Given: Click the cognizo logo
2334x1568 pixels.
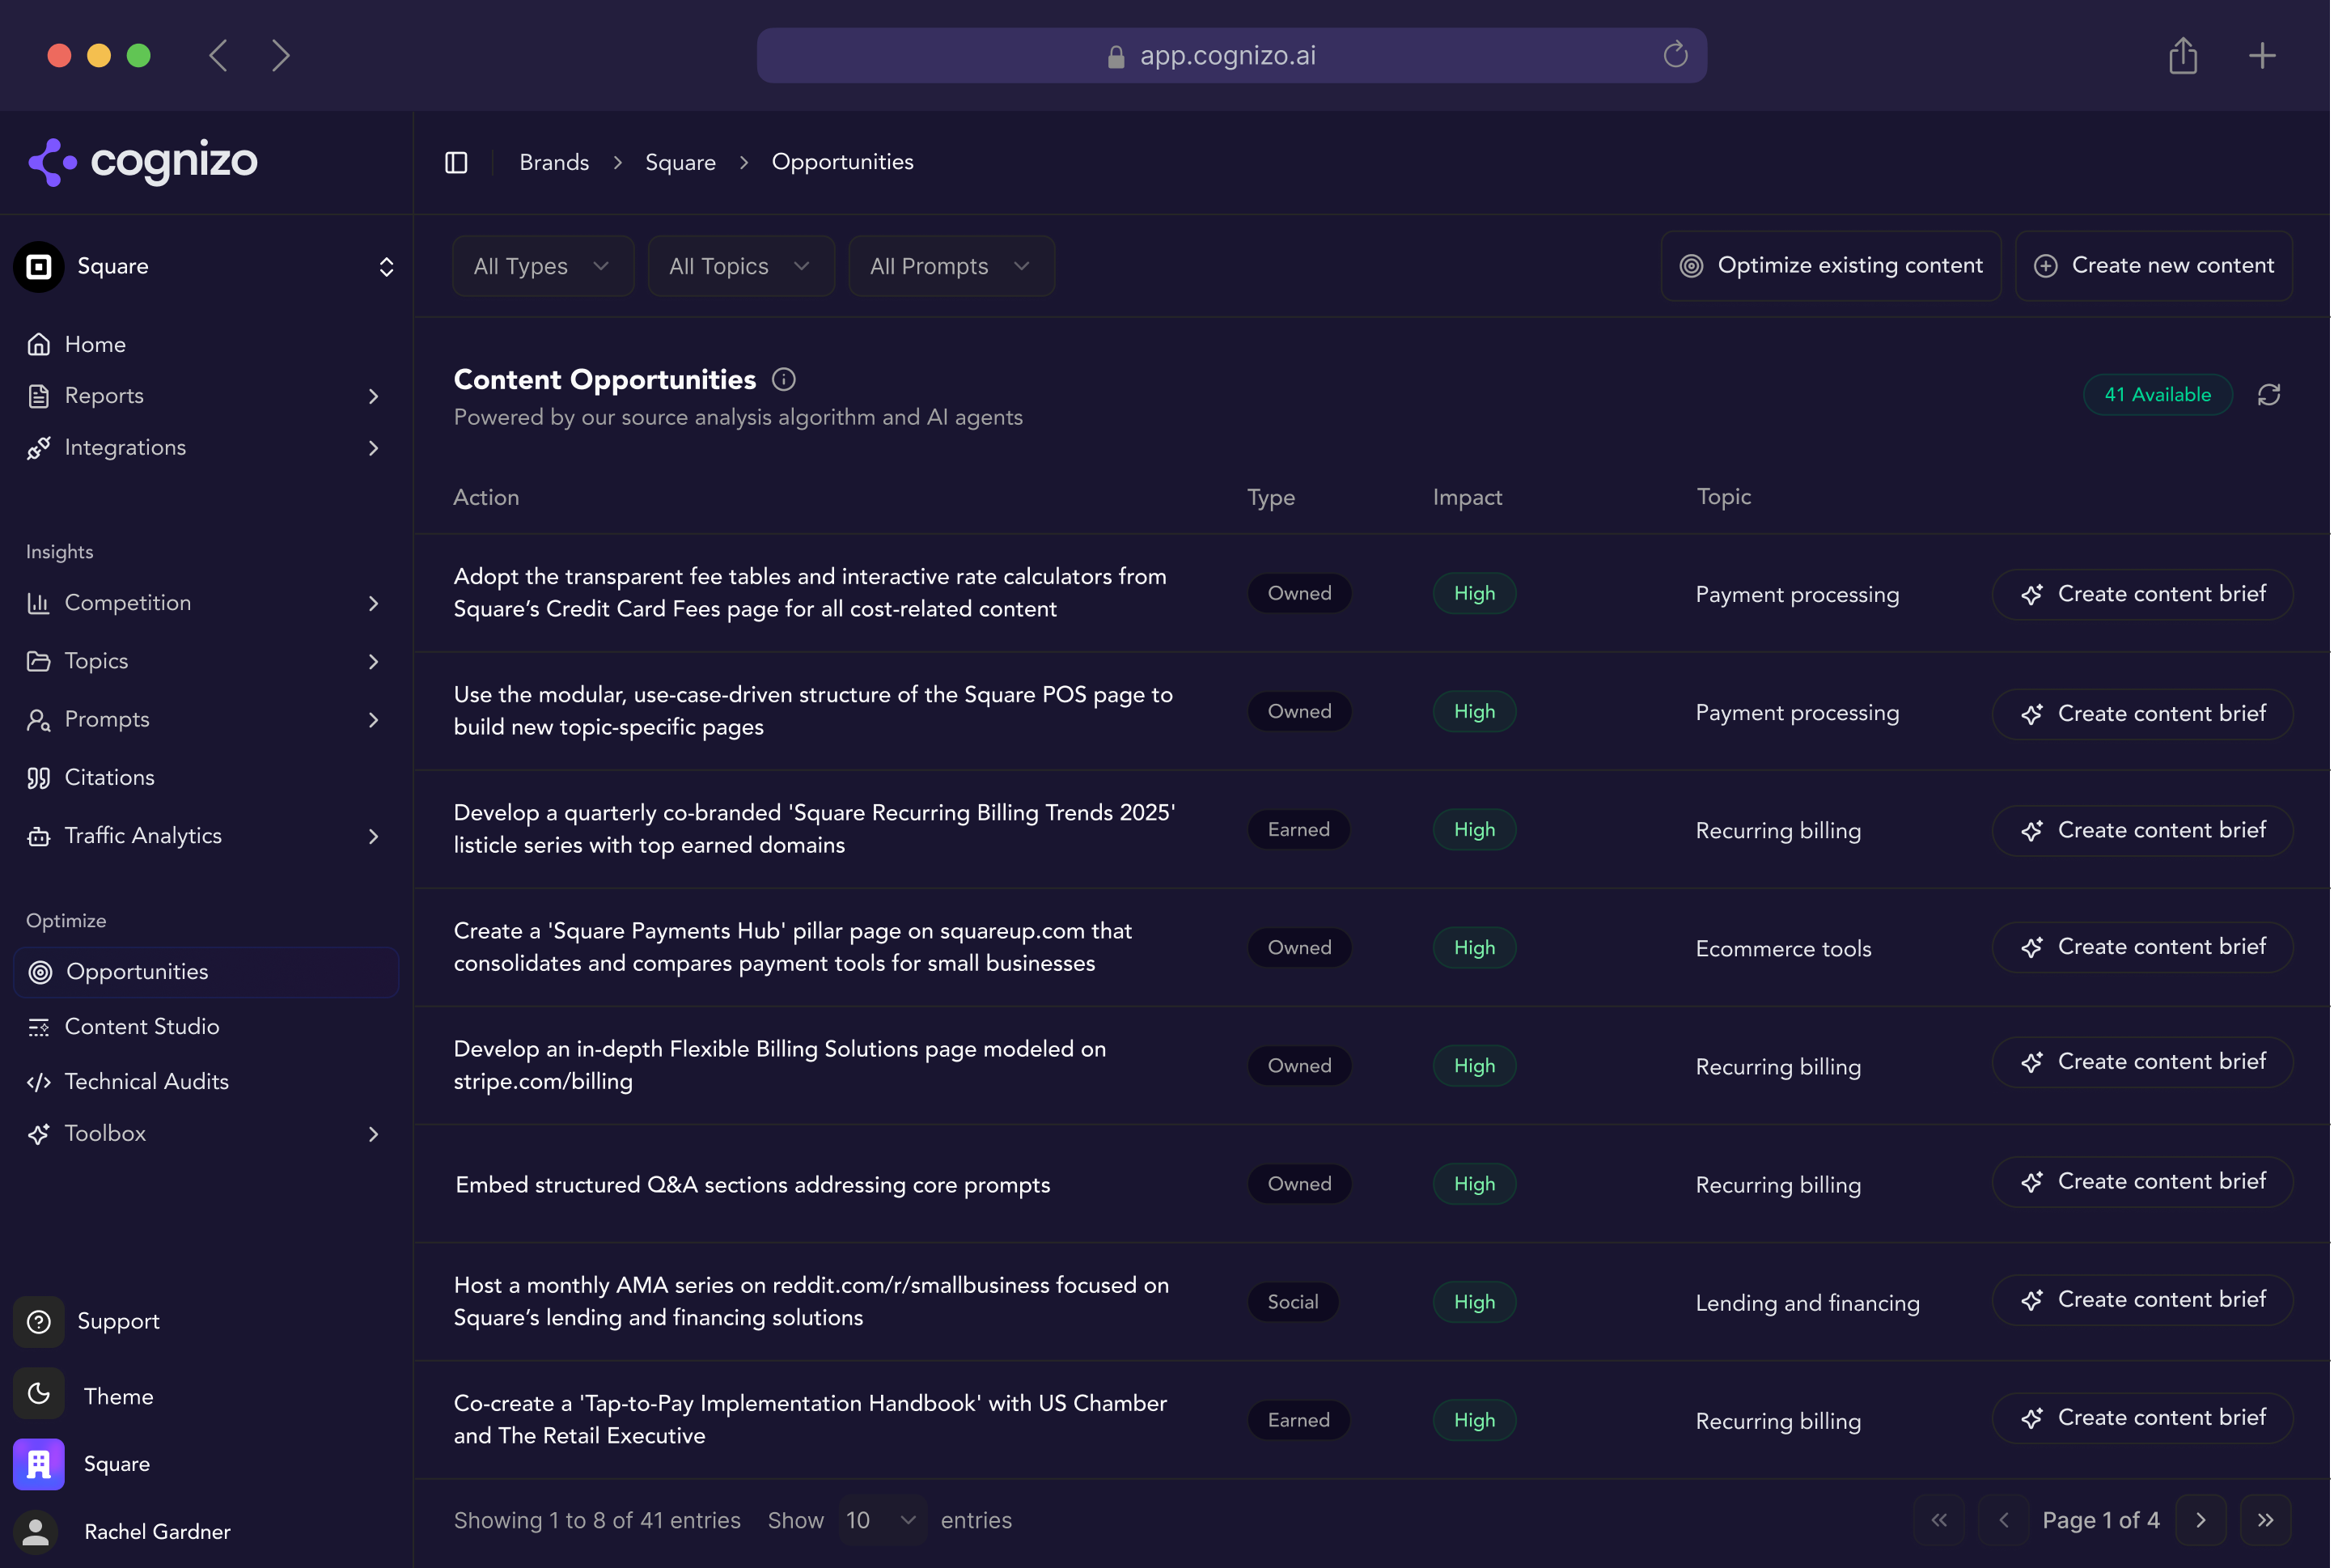Looking at the screenshot, I should click(143, 162).
